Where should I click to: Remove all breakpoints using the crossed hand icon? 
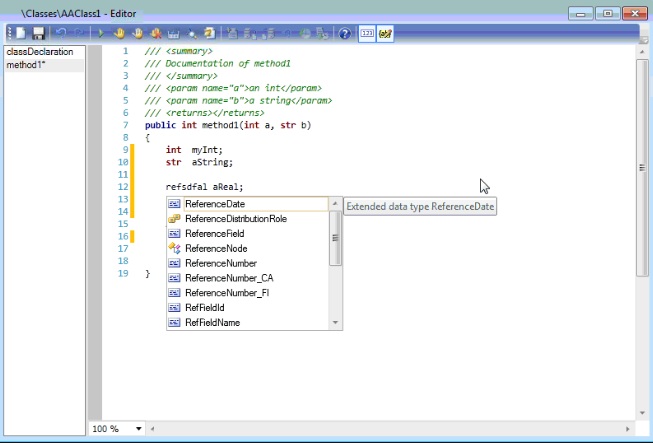coord(156,33)
